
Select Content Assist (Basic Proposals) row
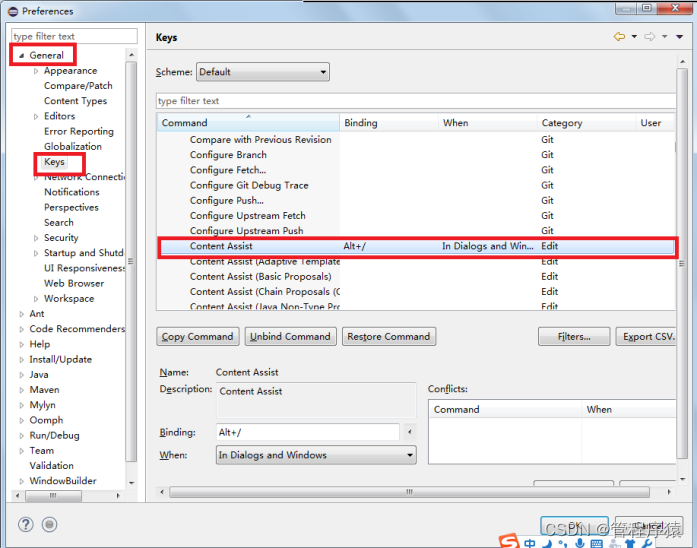(416, 277)
